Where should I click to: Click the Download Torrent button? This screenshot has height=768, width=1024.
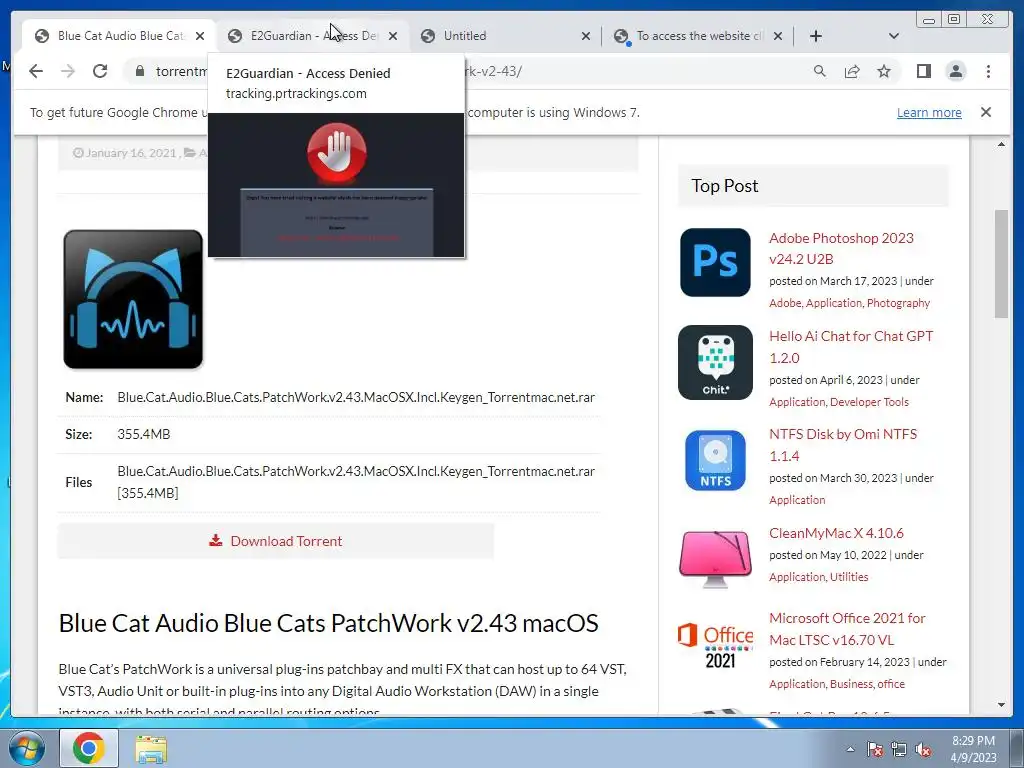click(276, 541)
